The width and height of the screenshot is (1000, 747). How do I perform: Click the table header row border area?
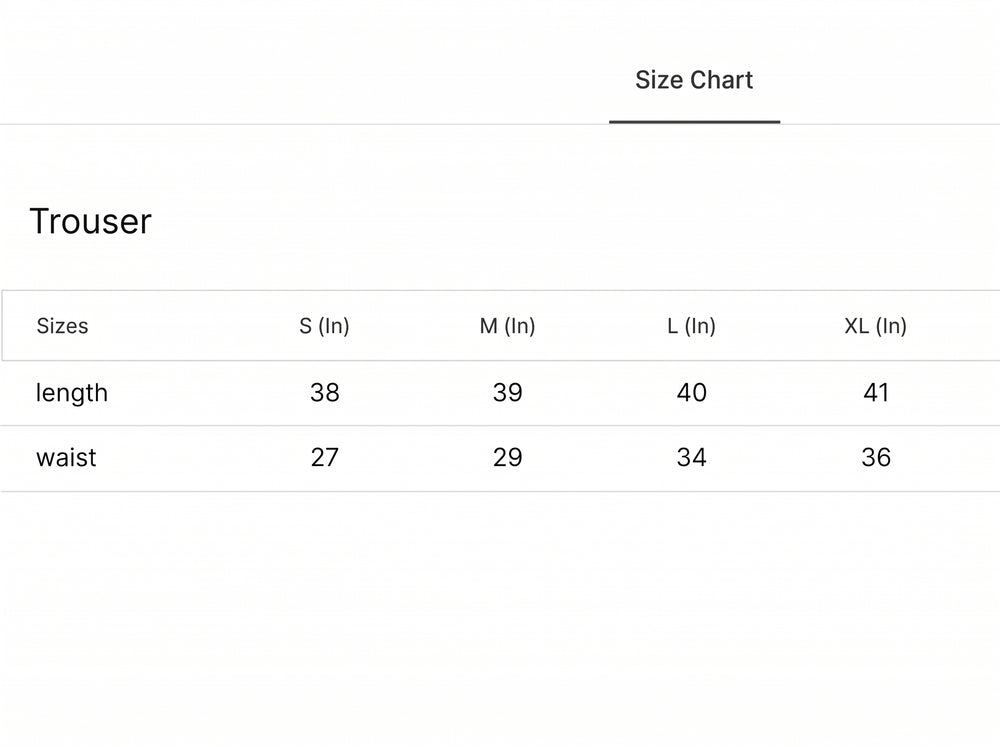pos(500,325)
